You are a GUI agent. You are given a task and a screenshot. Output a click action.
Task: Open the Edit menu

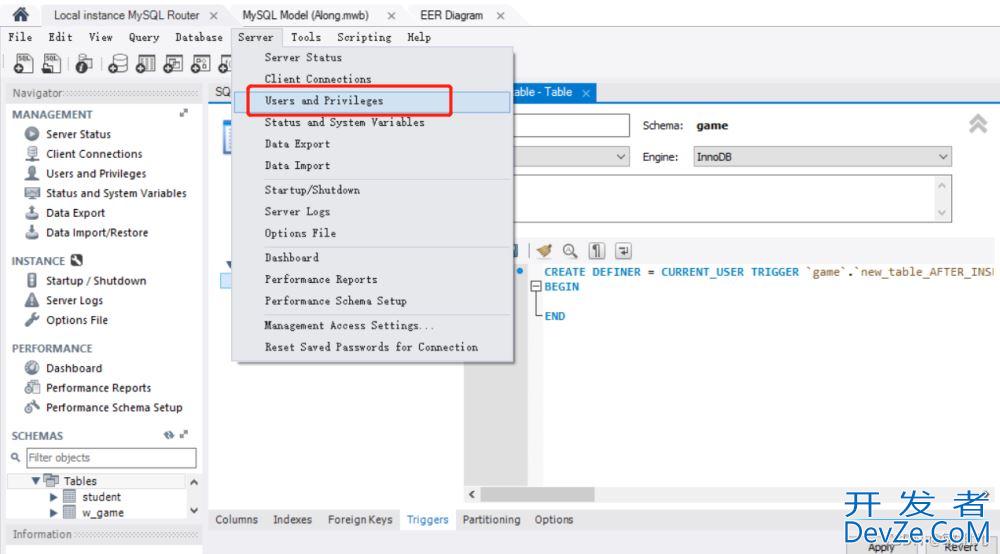(61, 37)
